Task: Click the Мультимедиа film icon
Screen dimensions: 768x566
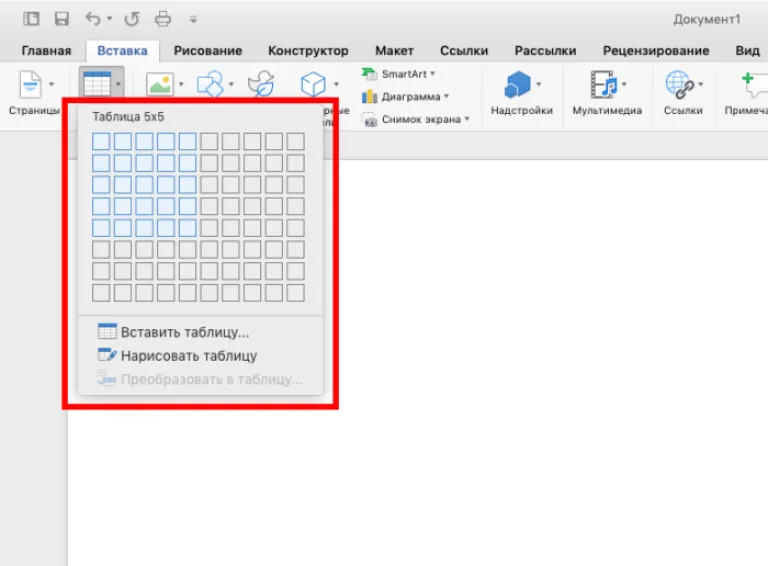Action: [x=603, y=84]
